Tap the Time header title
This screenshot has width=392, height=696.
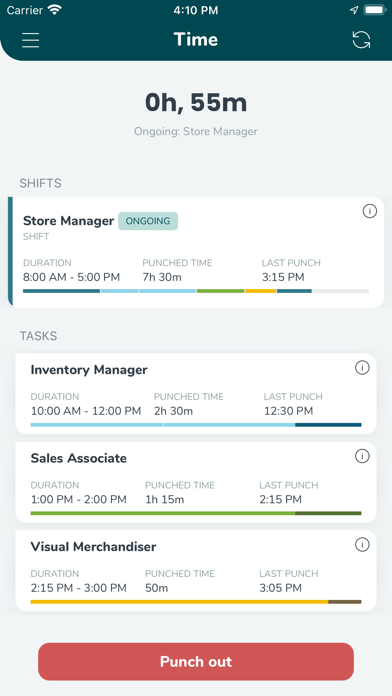point(196,40)
